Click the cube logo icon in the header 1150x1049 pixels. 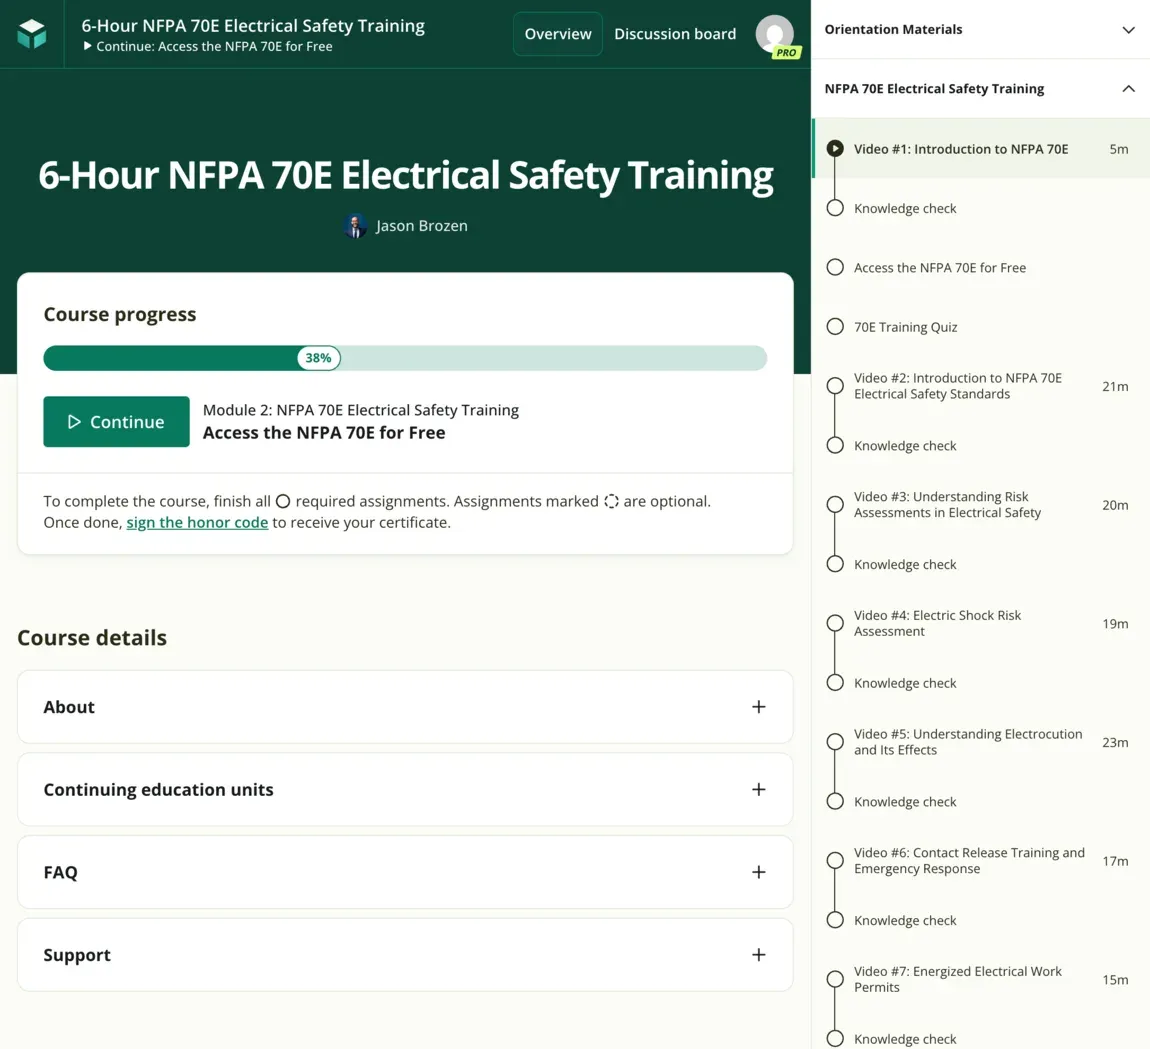(x=32, y=34)
